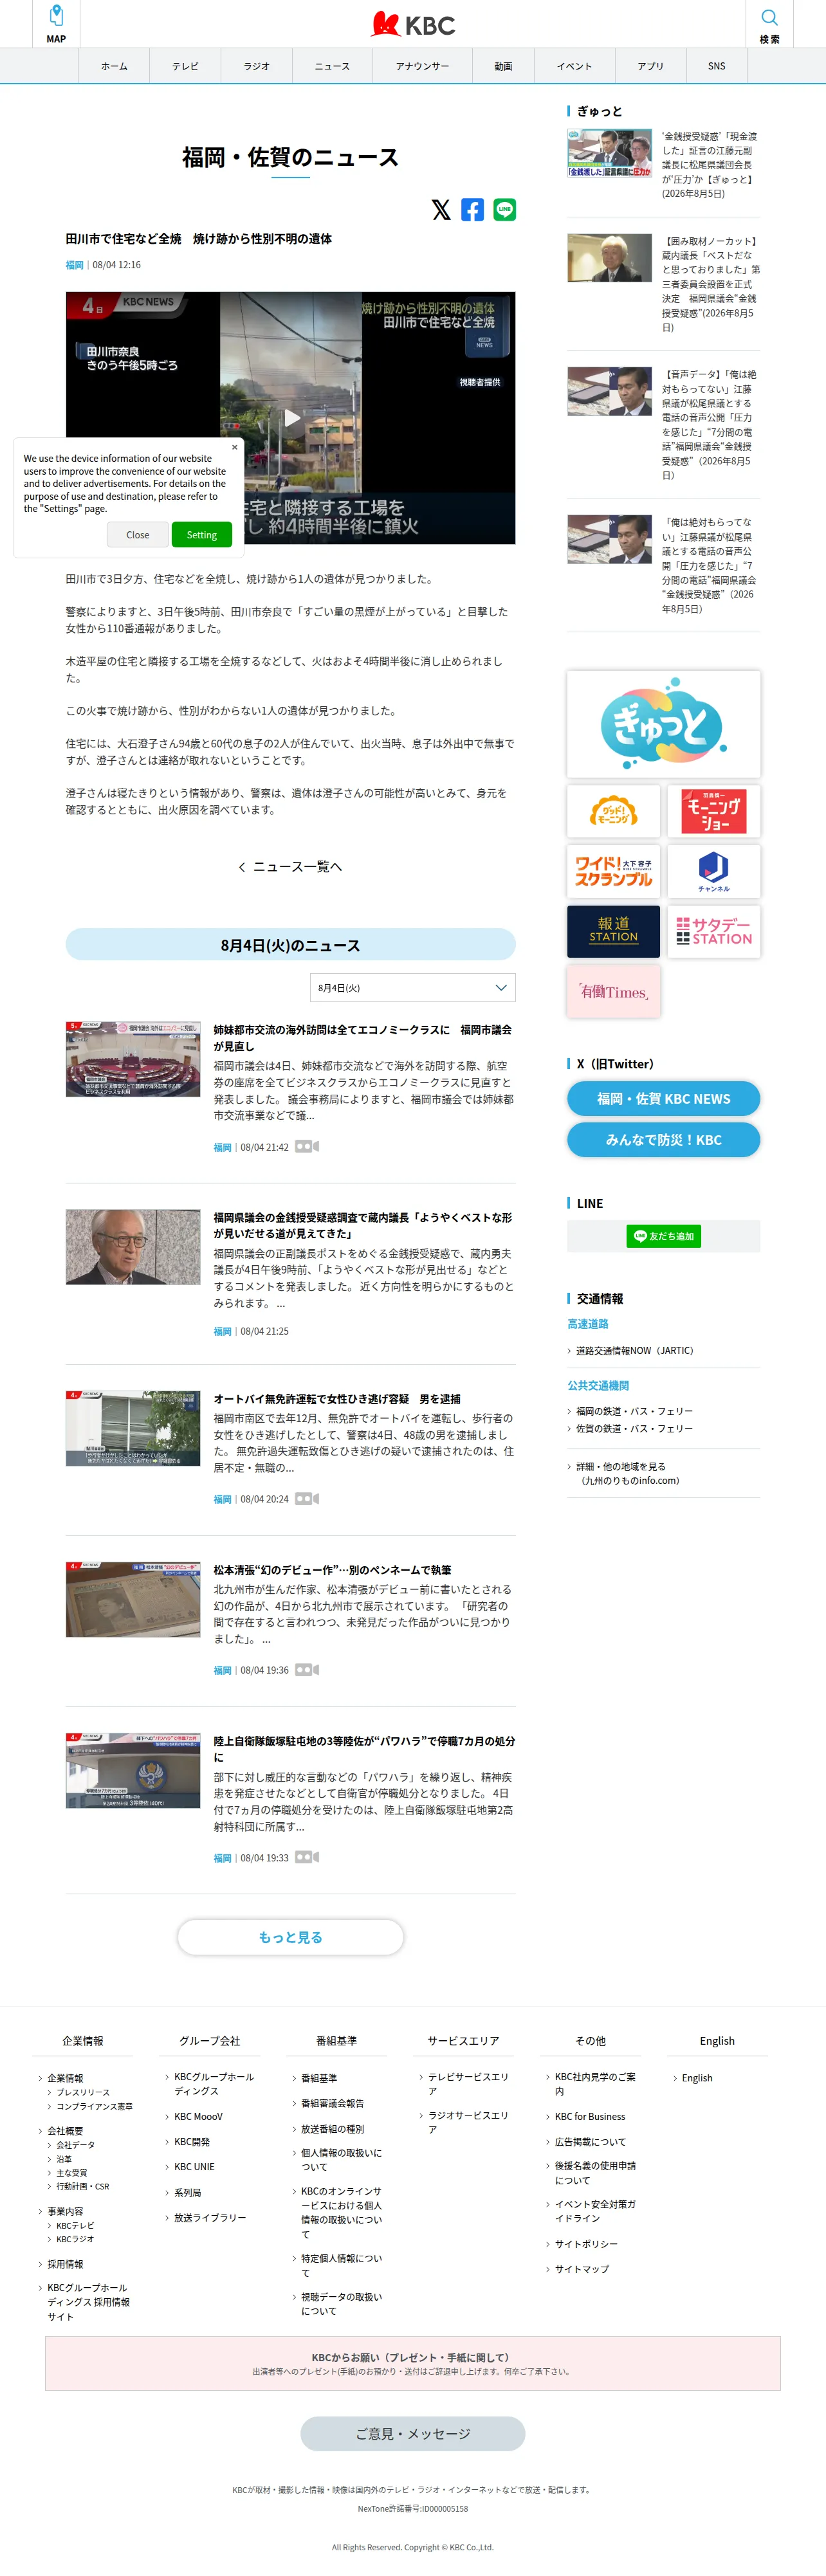The width and height of the screenshot is (826, 2576).
Task: Open headline オートバイ無免許運転で女性ひき逃げ容疑
Action: pyautogui.click(x=337, y=1399)
